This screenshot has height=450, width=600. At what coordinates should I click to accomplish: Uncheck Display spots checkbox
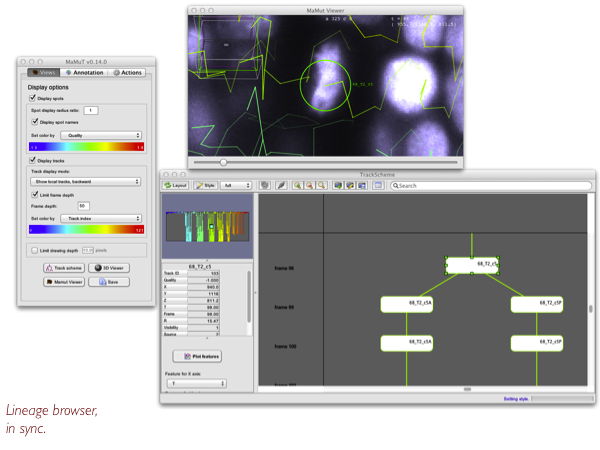(x=34, y=98)
